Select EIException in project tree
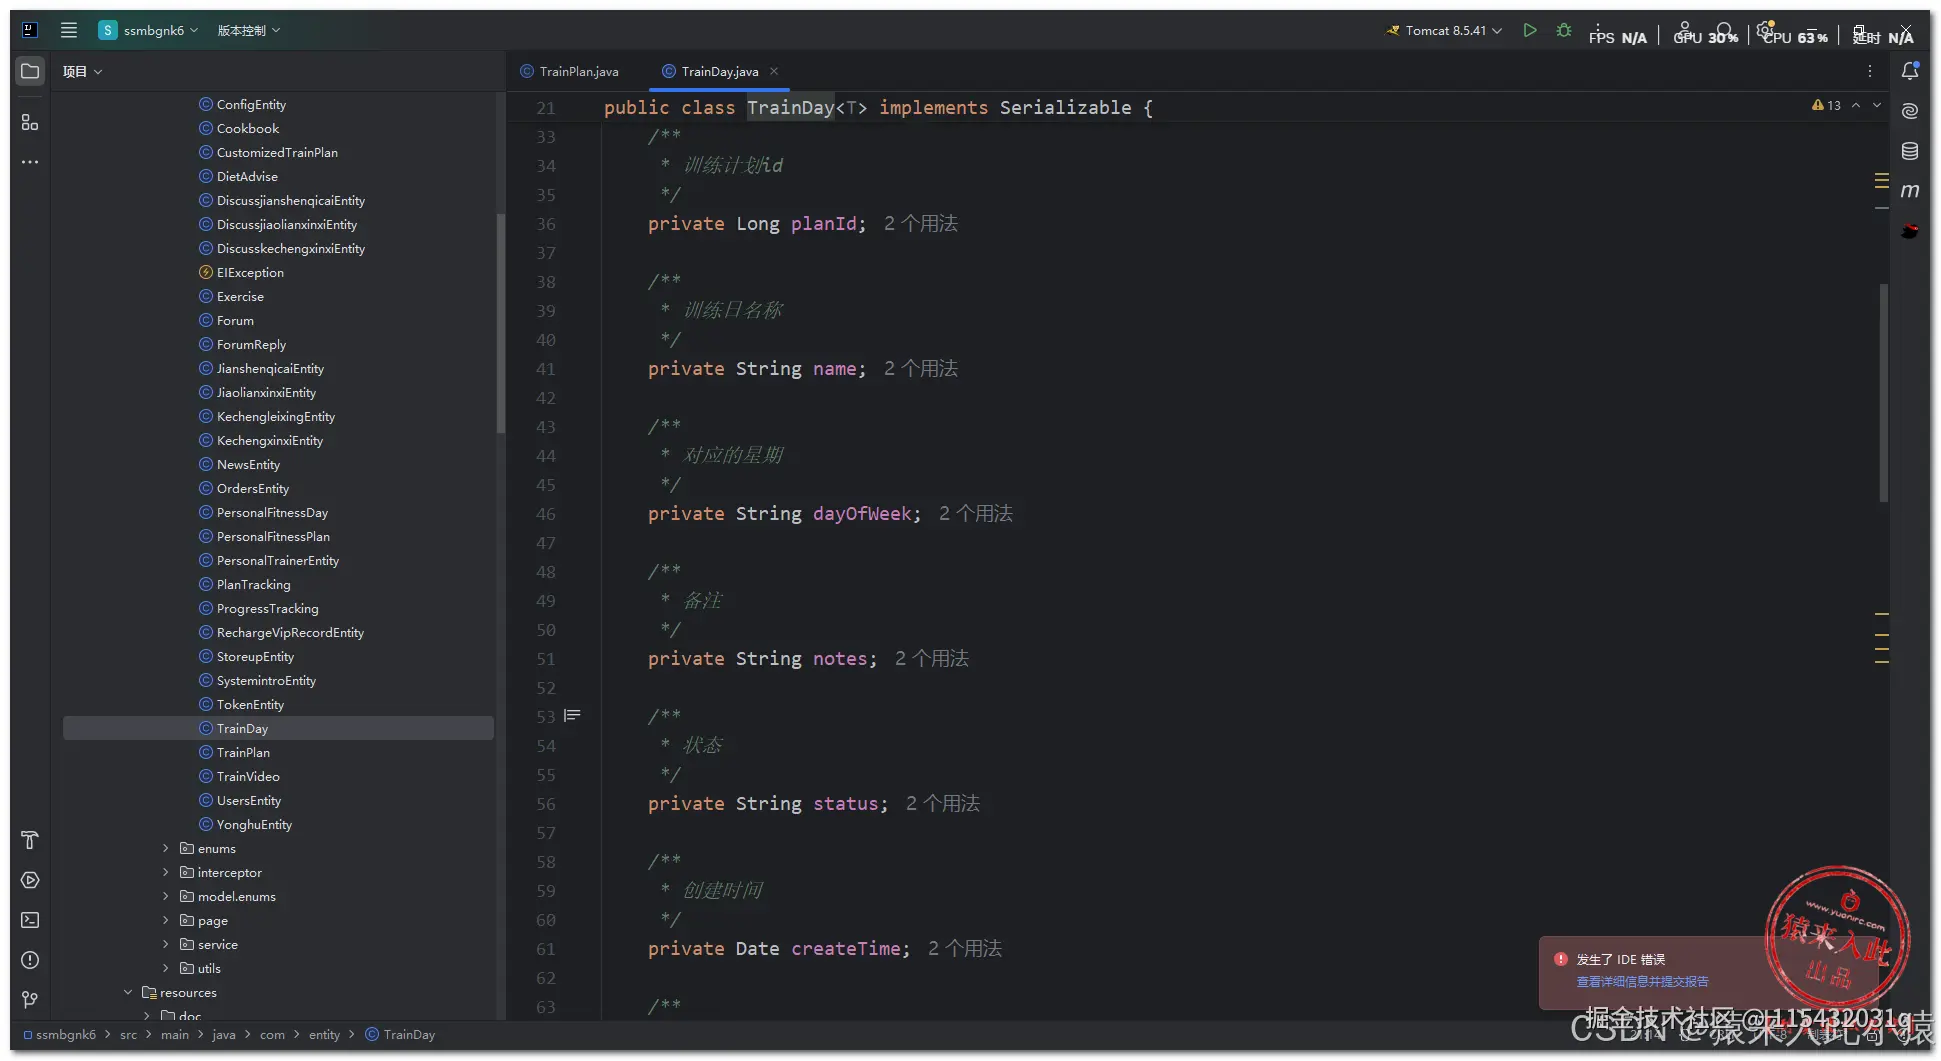 (x=250, y=272)
